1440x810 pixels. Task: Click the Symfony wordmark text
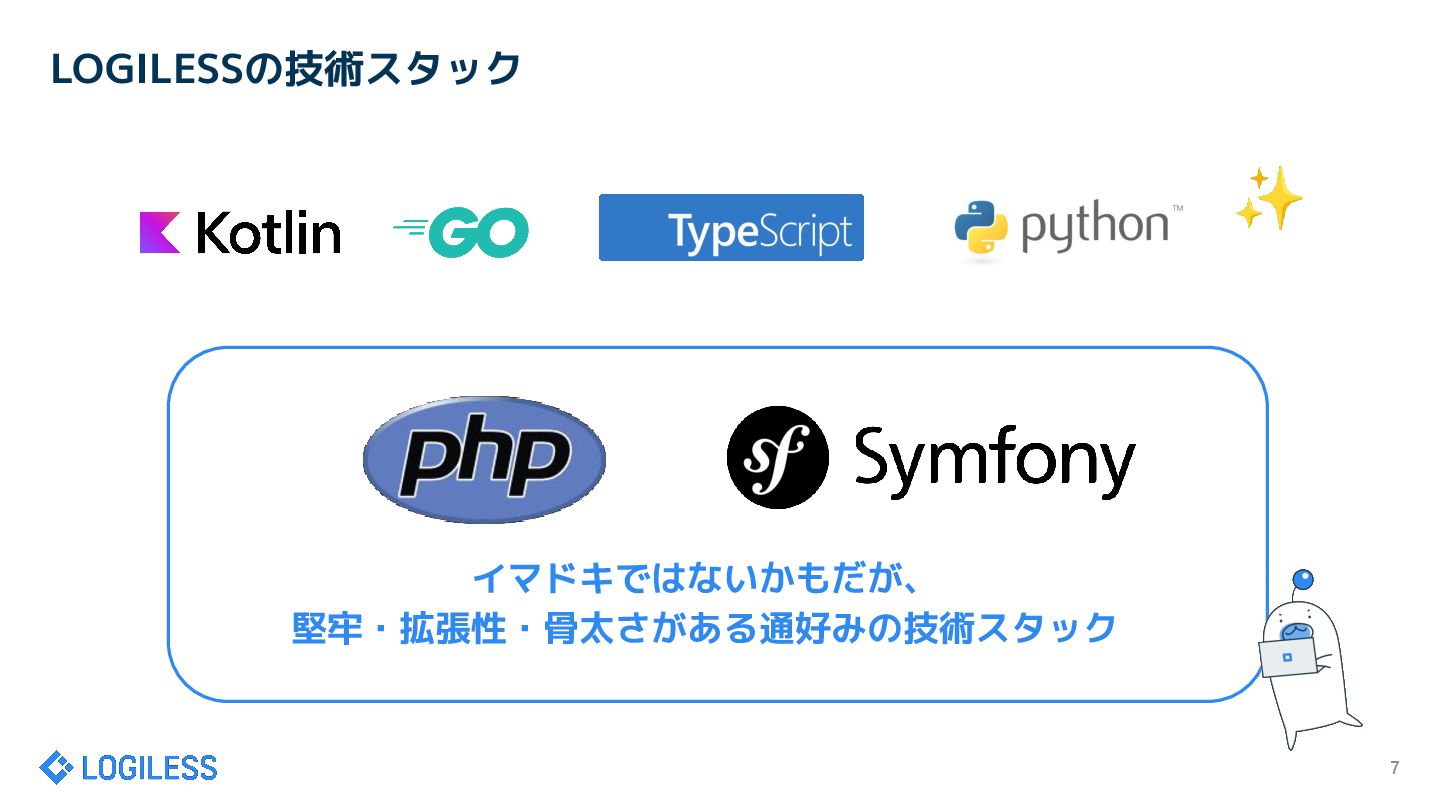995,460
